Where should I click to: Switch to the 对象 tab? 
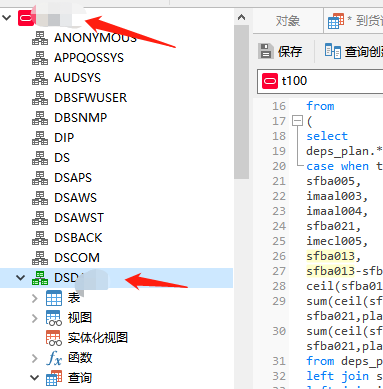(288, 21)
